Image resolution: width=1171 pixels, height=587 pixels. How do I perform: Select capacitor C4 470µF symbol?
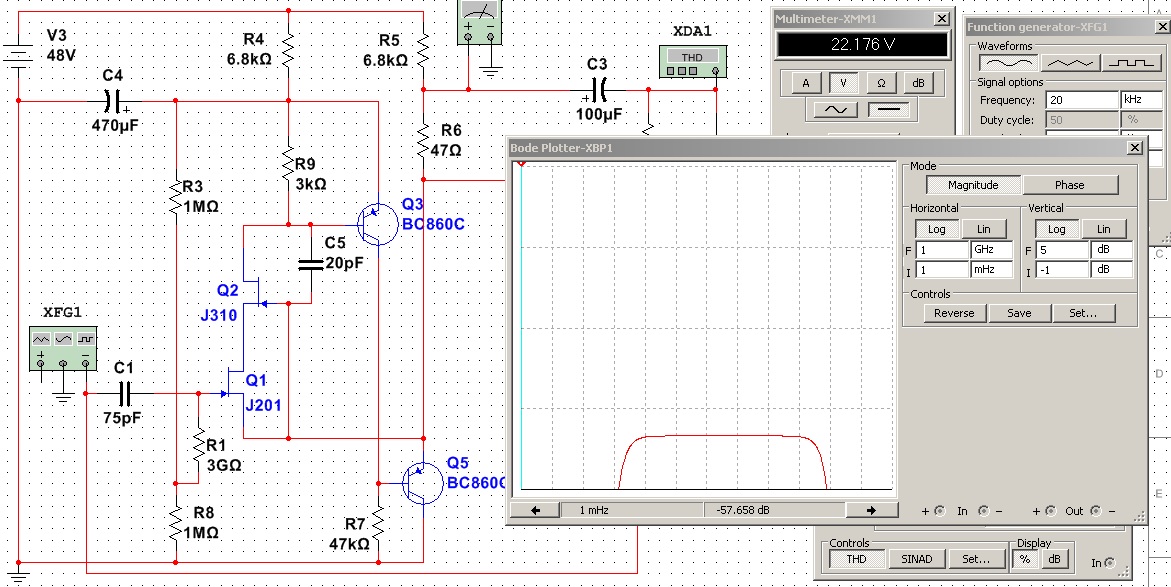tap(113, 100)
